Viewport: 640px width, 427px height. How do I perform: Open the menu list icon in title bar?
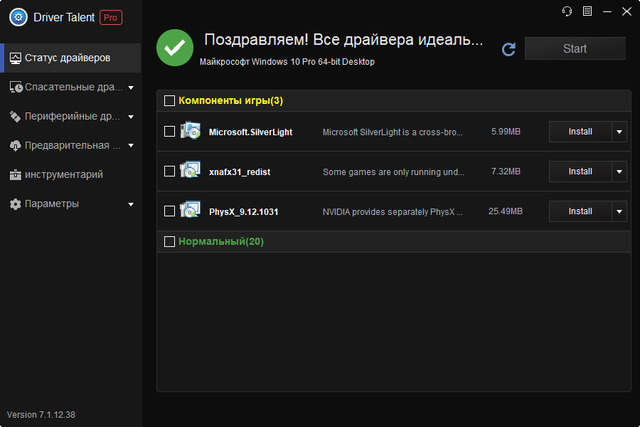(587, 11)
